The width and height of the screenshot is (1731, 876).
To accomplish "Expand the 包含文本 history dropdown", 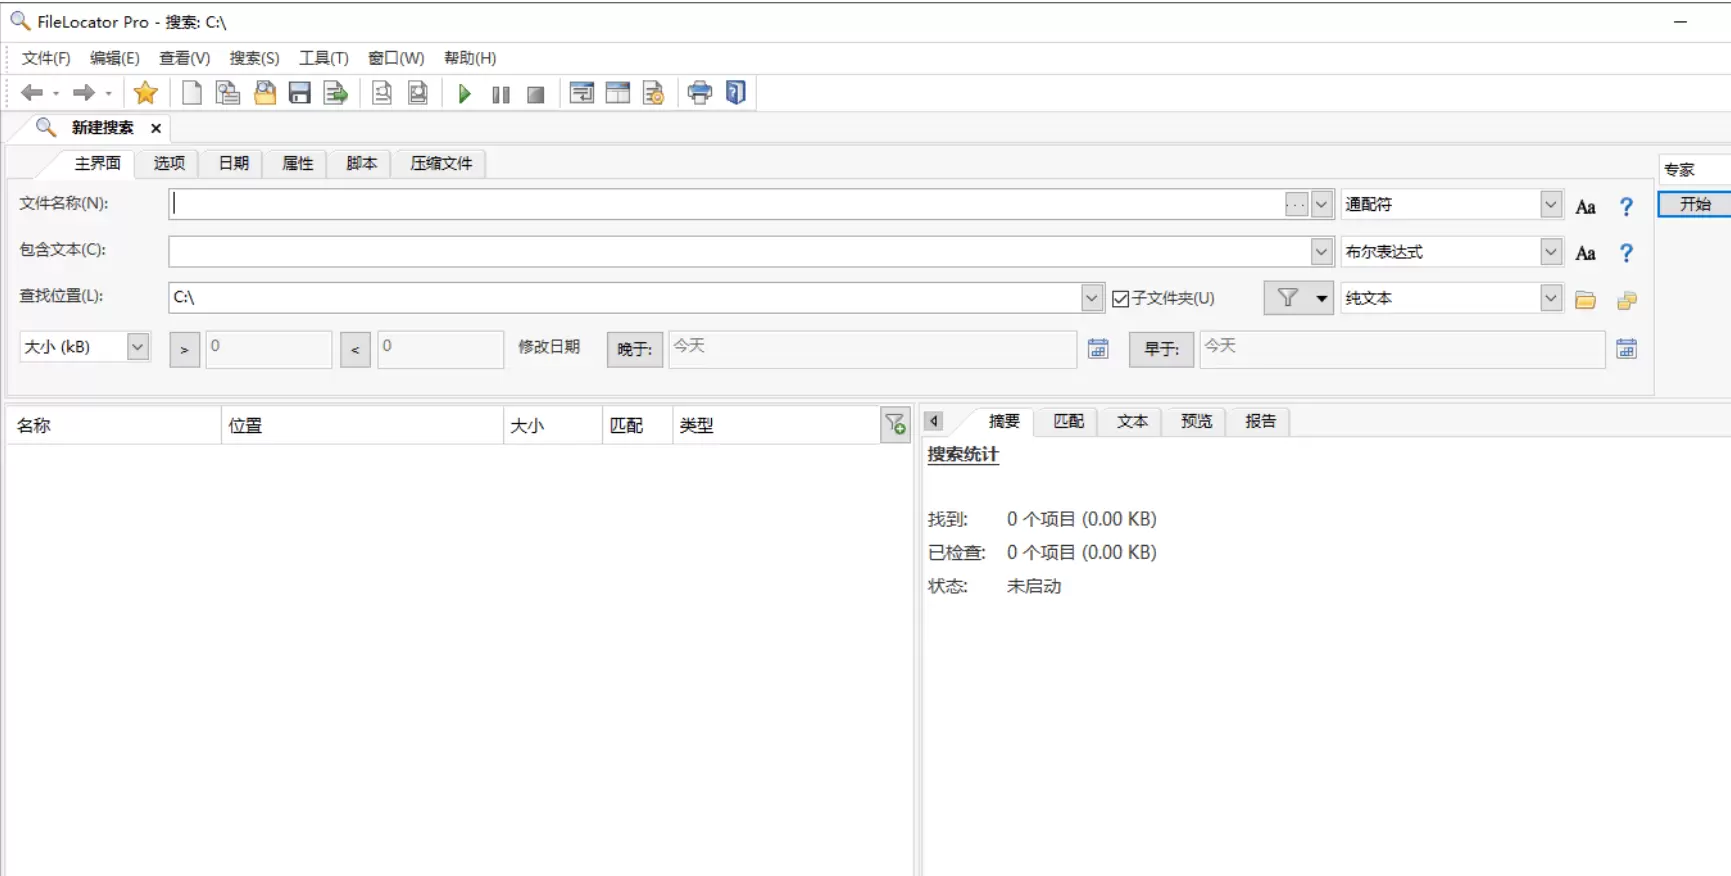I will tap(1322, 251).
